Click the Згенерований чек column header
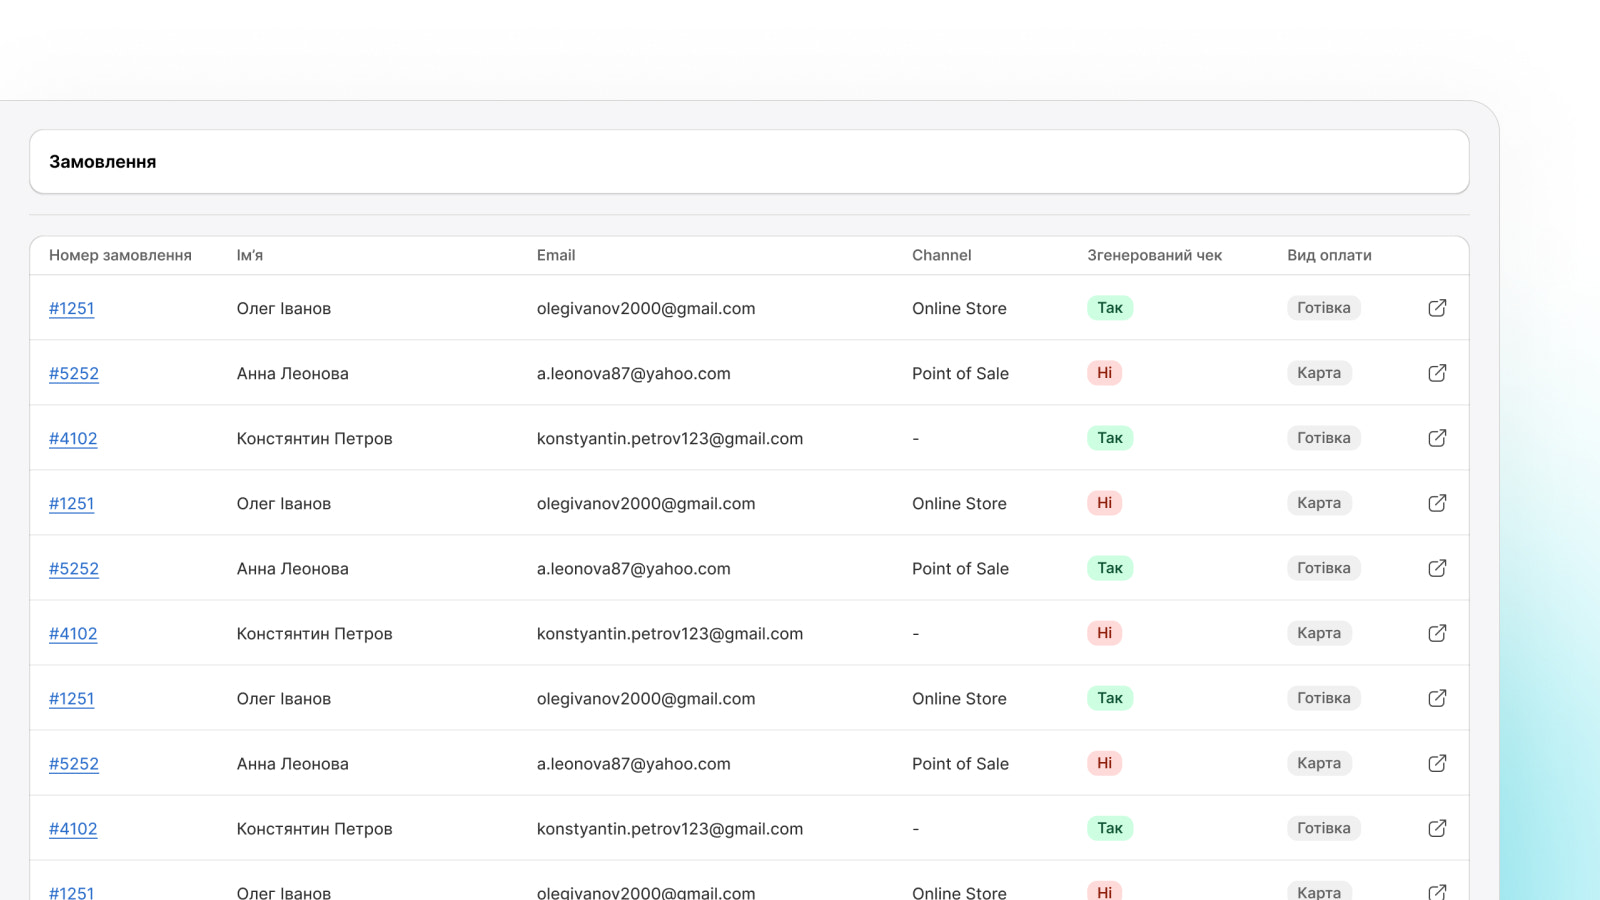 (1154, 255)
